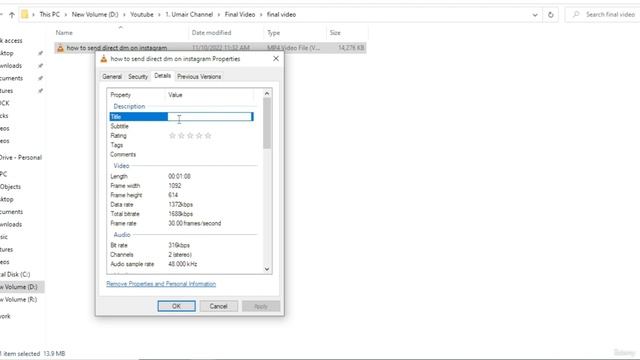The height and width of the screenshot is (360, 640).
Task: Click the Length value 00:01:08
Action: tap(179, 176)
